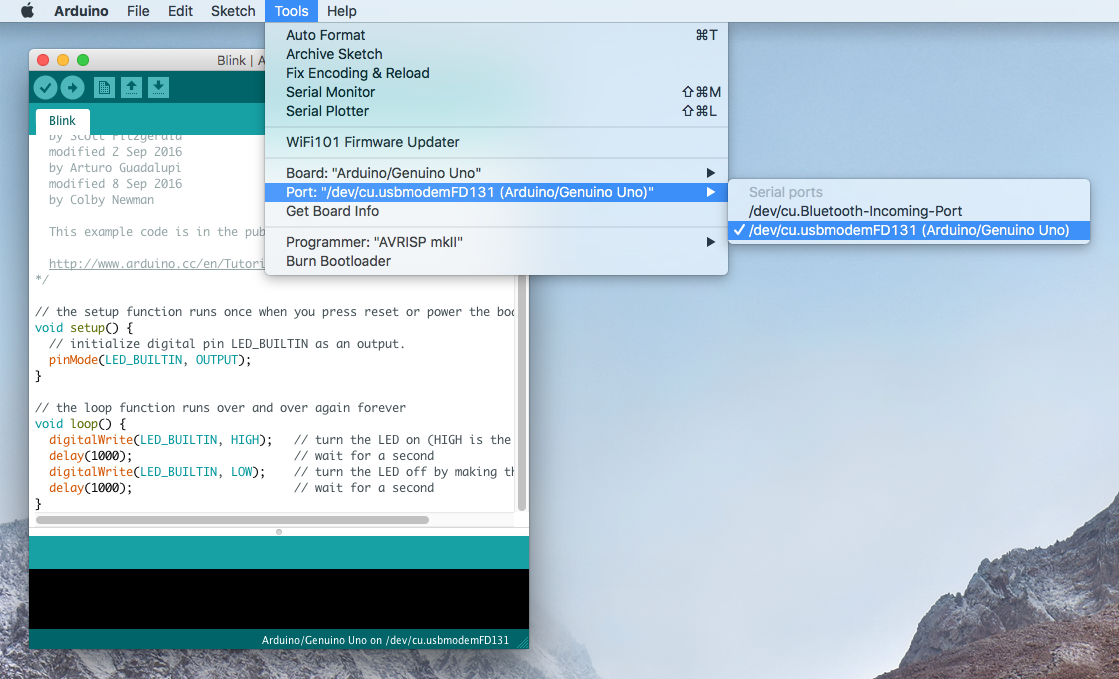The height and width of the screenshot is (679, 1119).
Task: Zoom the Blink window with the green button
Action: point(83,60)
